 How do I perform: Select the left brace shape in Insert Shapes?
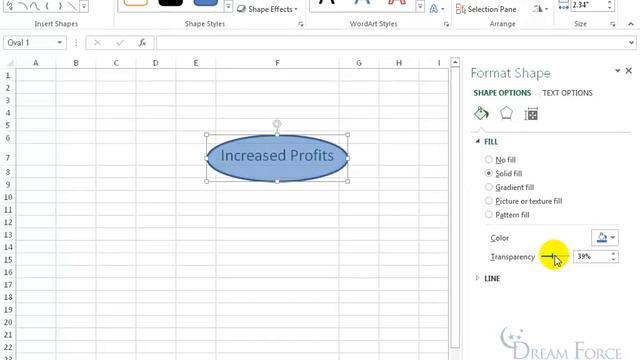pos(47,6)
